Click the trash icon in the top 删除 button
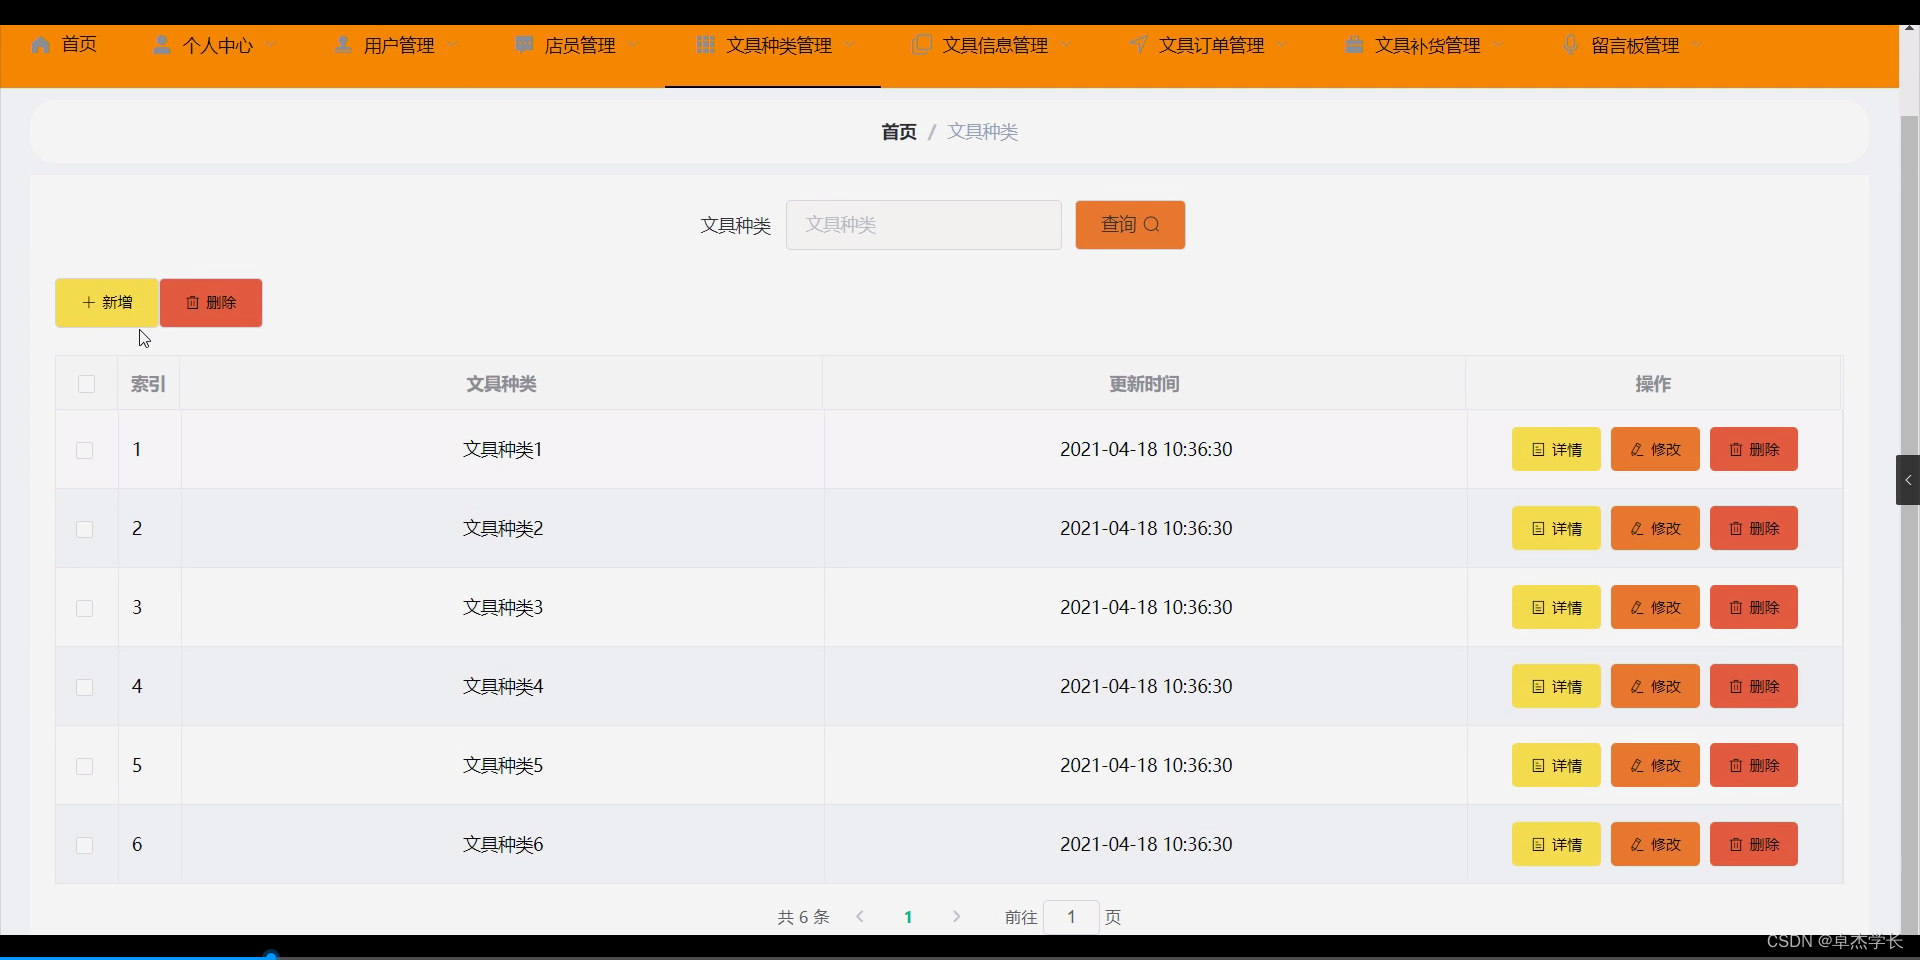This screenshot has height=960, width=1920. [193, 302]
